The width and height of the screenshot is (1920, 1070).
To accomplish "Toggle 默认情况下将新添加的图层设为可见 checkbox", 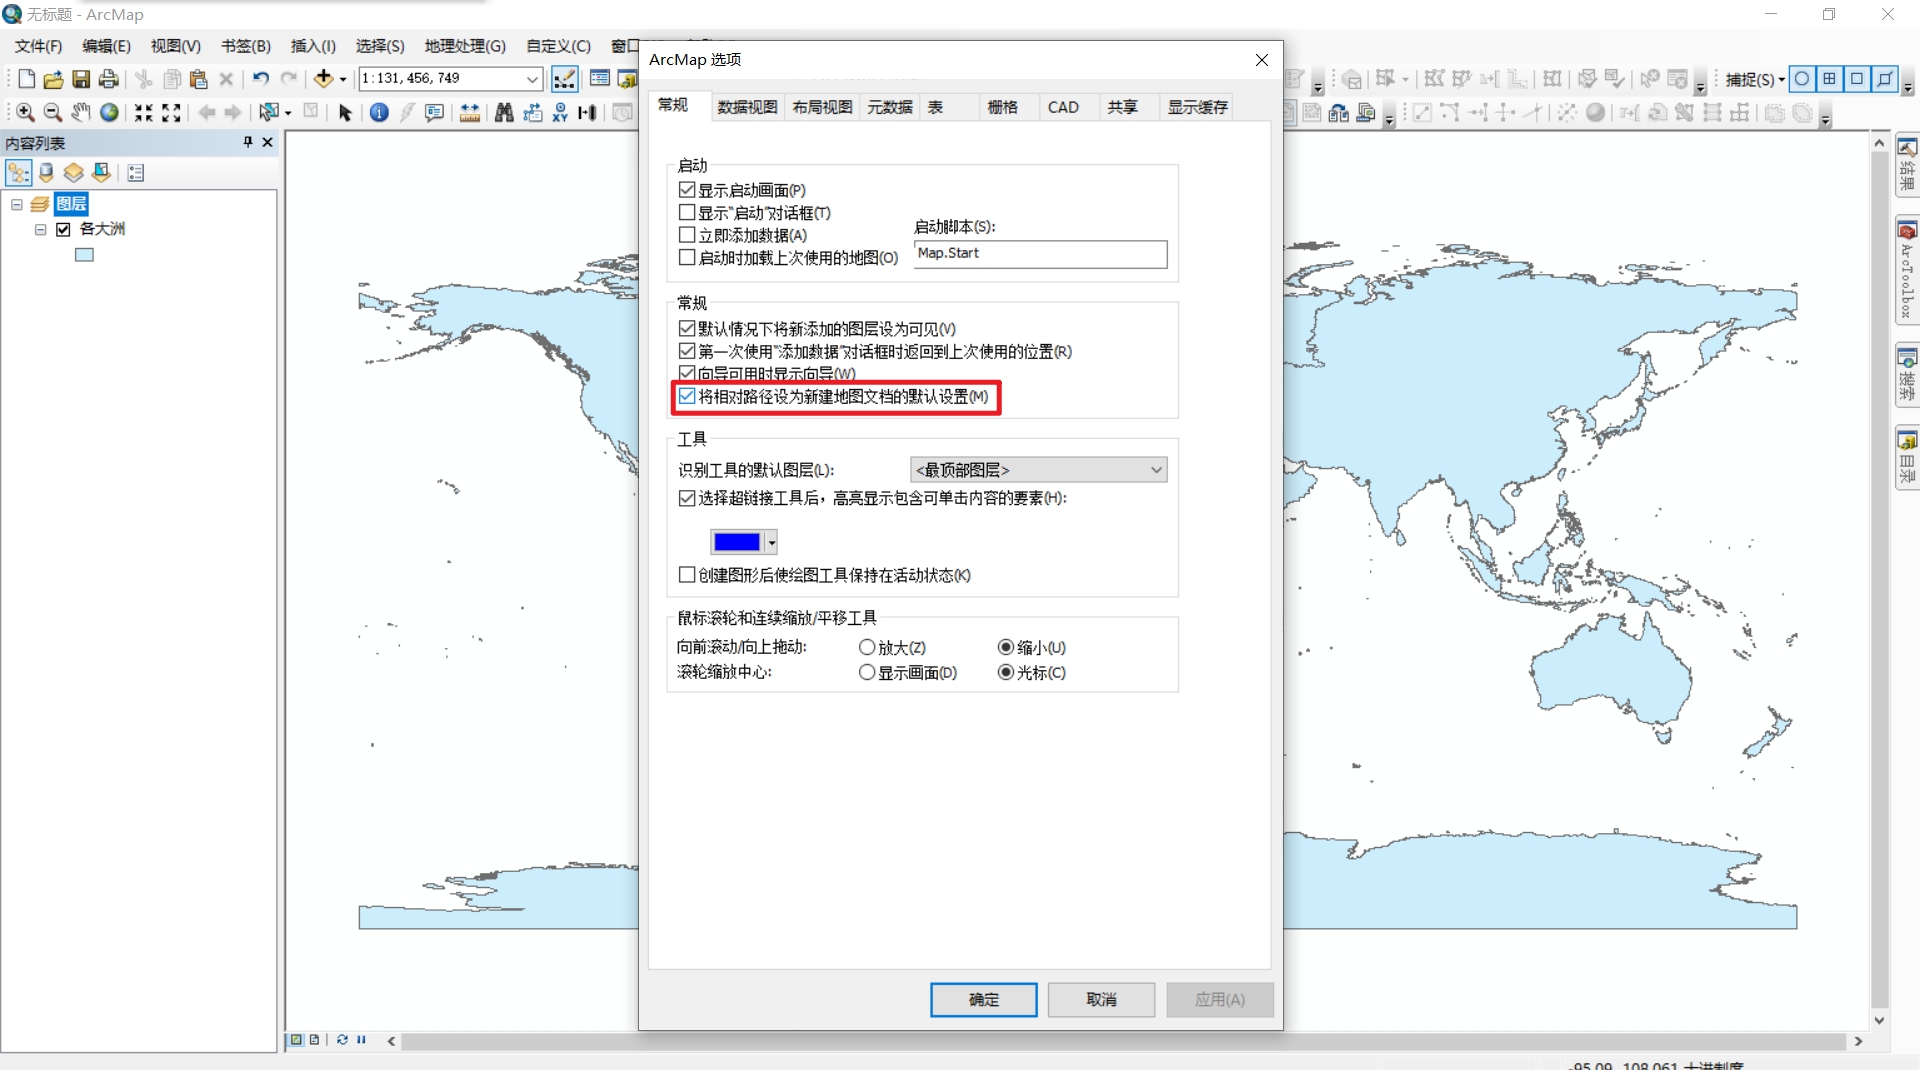I will click(686, 329).
